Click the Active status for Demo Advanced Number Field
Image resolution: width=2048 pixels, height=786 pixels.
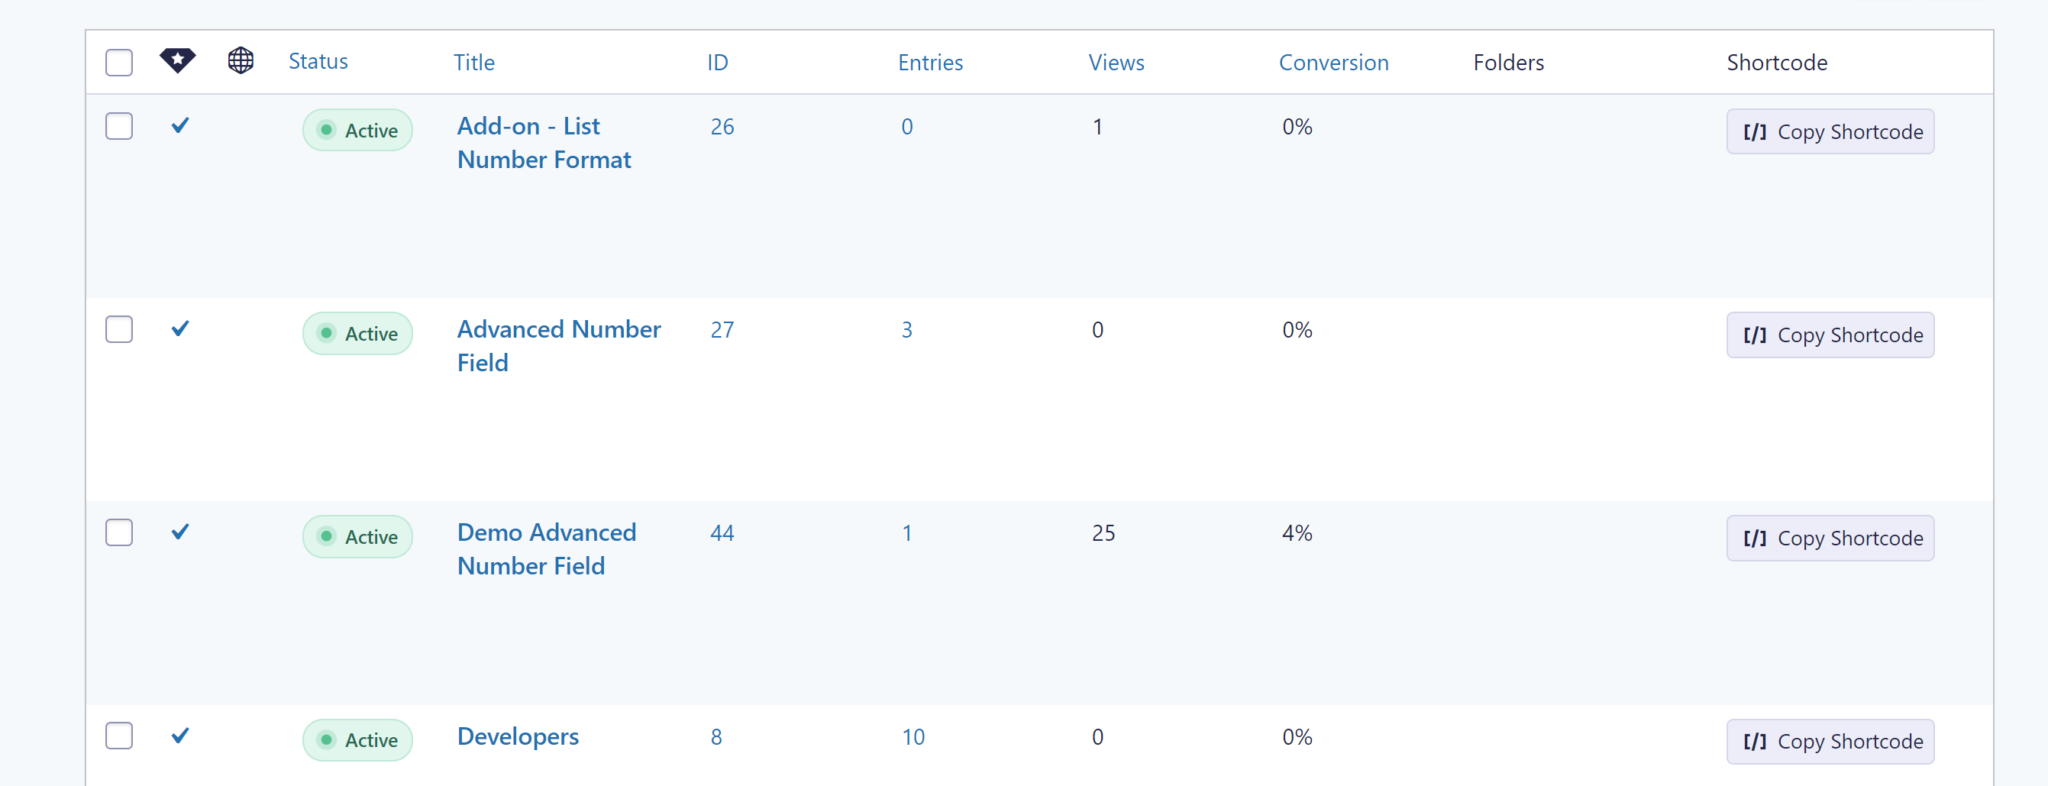(357, 536)
